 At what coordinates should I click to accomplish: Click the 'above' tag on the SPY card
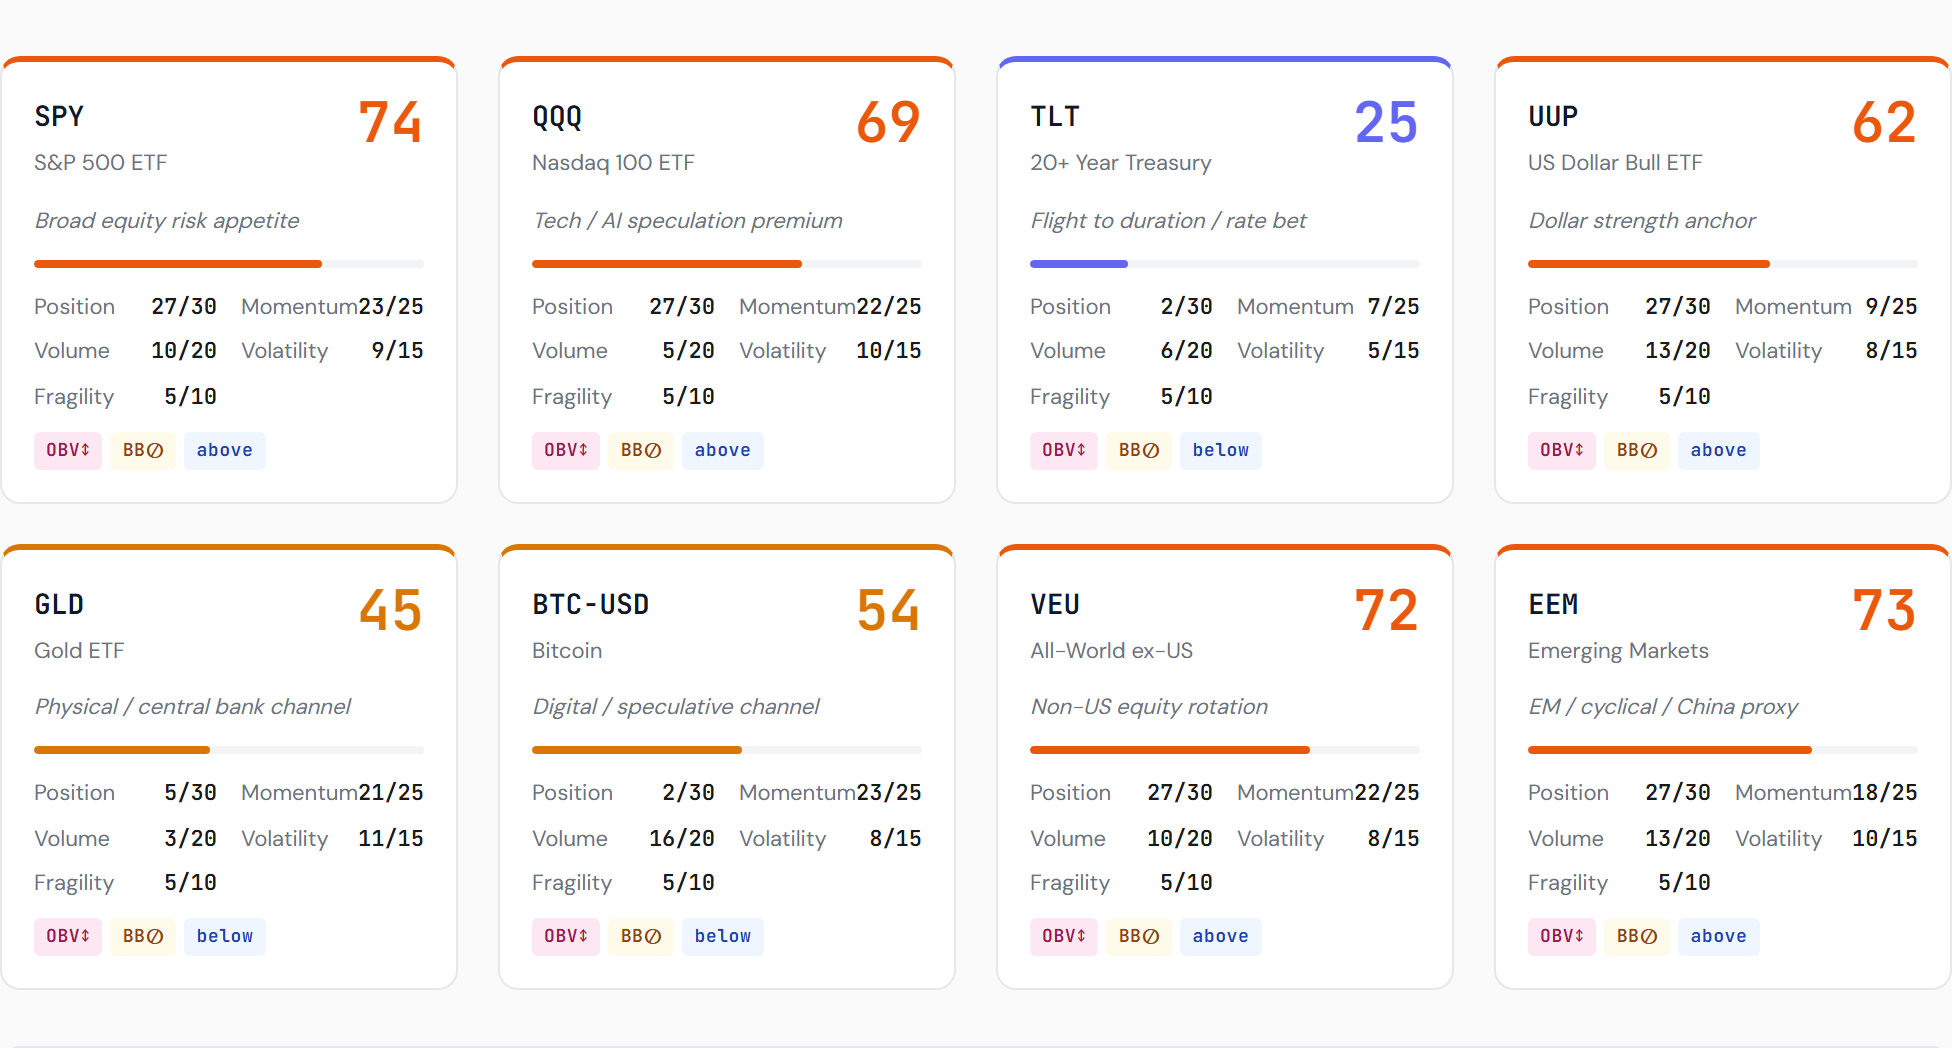tap(225, 450)
